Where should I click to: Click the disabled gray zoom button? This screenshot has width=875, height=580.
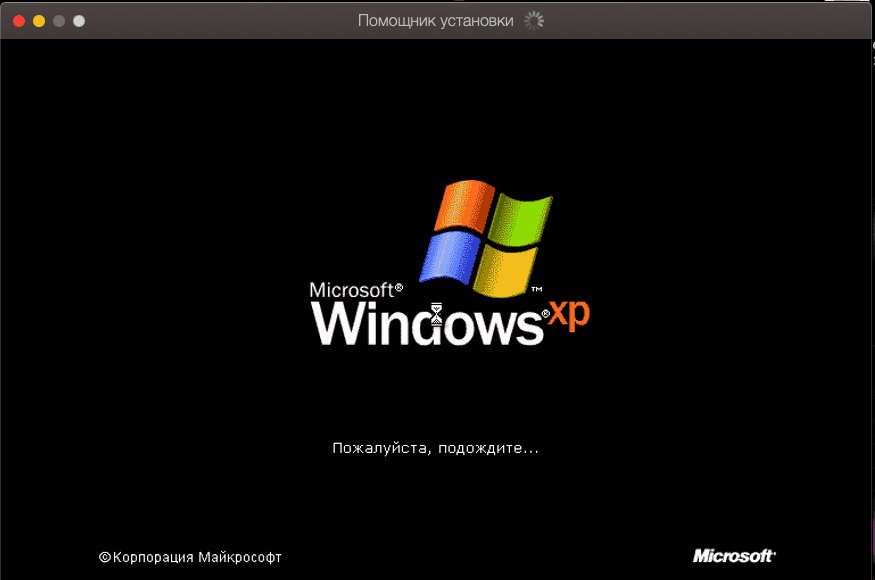pyautogui.click(x=59, y=21)
